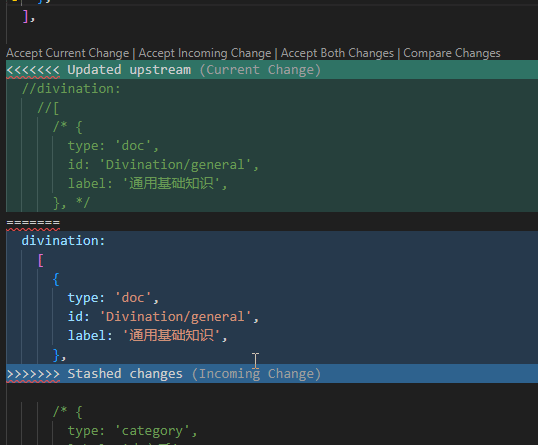Click the '],' closing bracket line at the top
Image resolution: width=538 pixels, height=445 pixels.
[x=29, y=16]
